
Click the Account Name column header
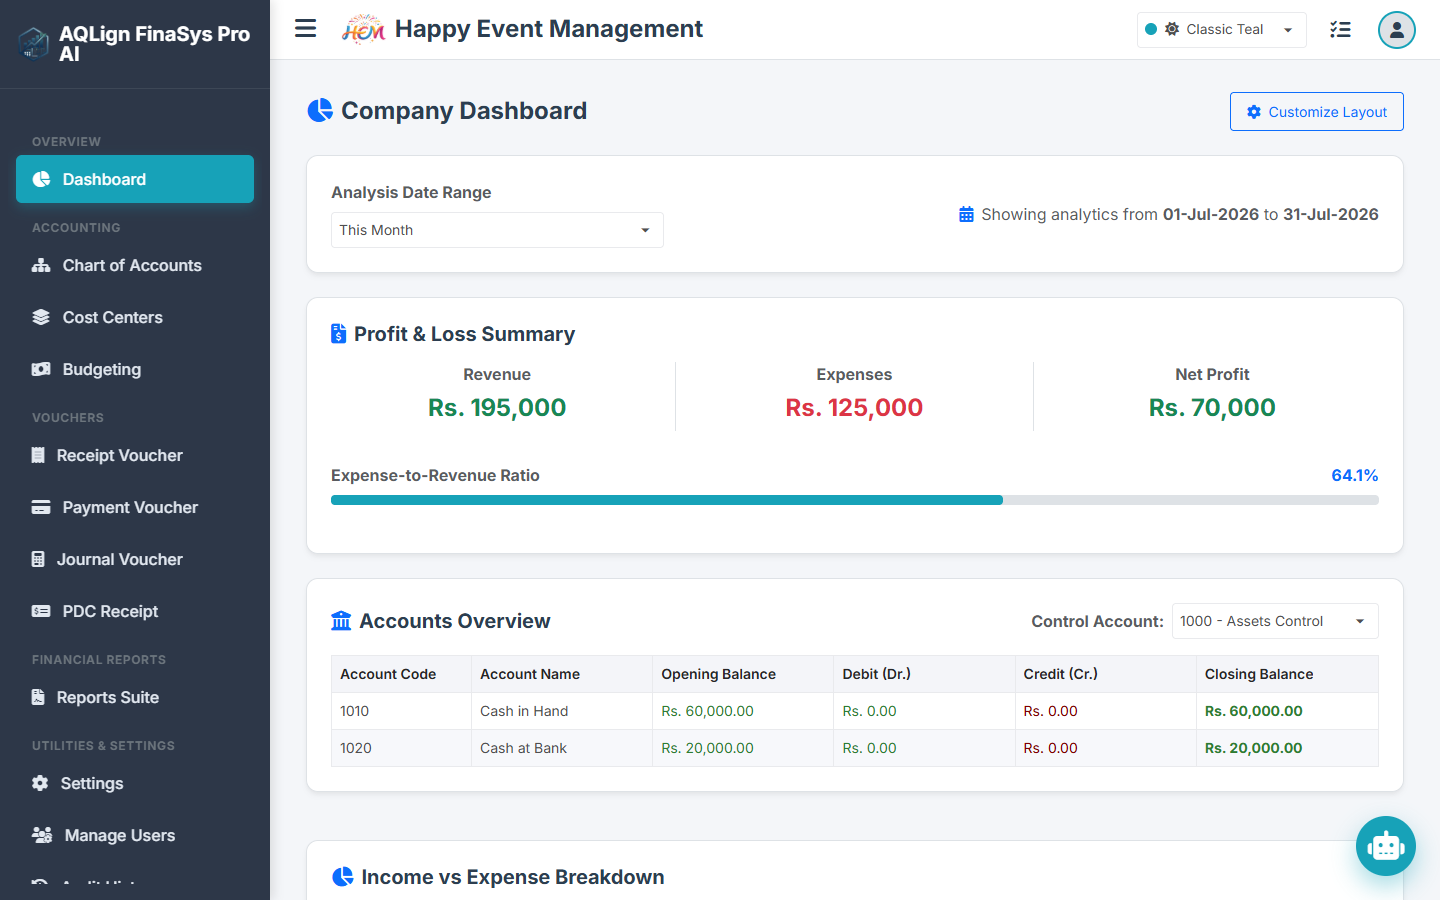click(562, 674)
